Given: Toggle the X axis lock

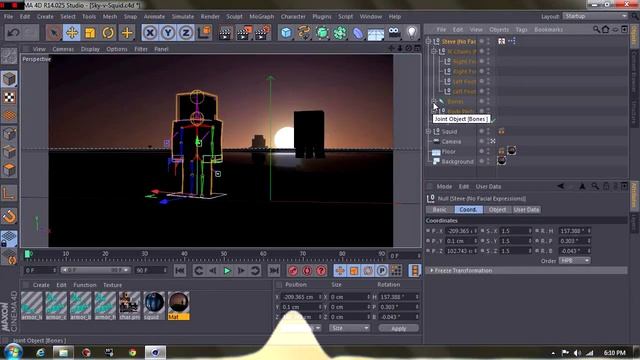Looking at the screenshot, I should tap(150, 33).
